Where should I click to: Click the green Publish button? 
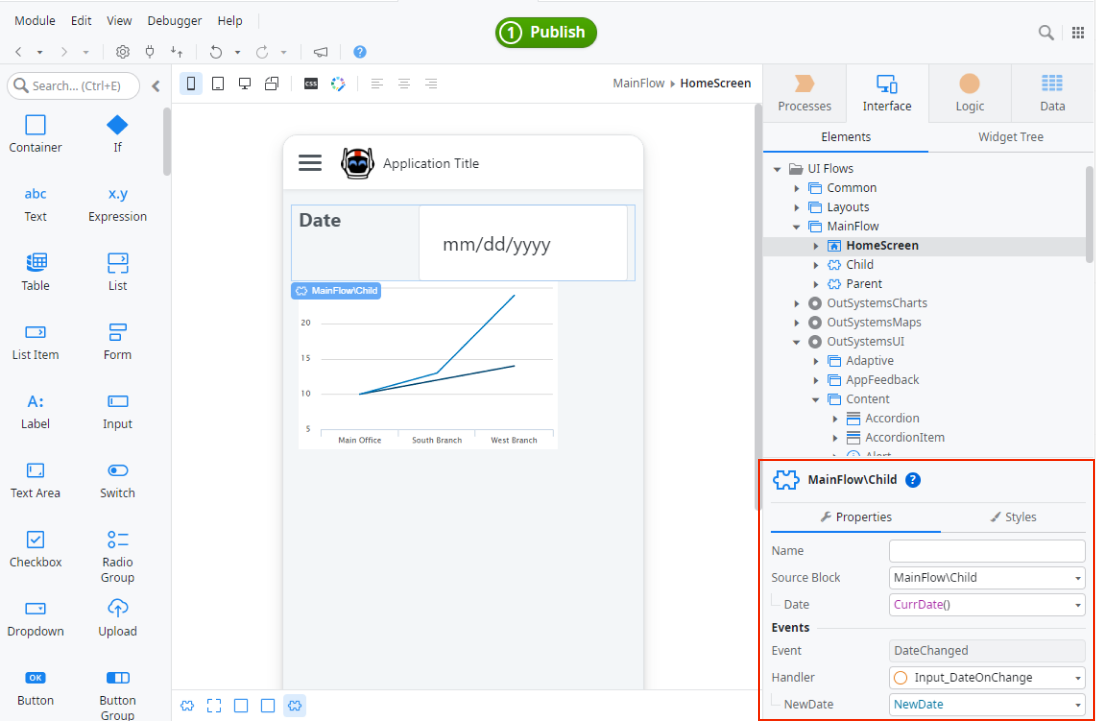tap(546, 33)
